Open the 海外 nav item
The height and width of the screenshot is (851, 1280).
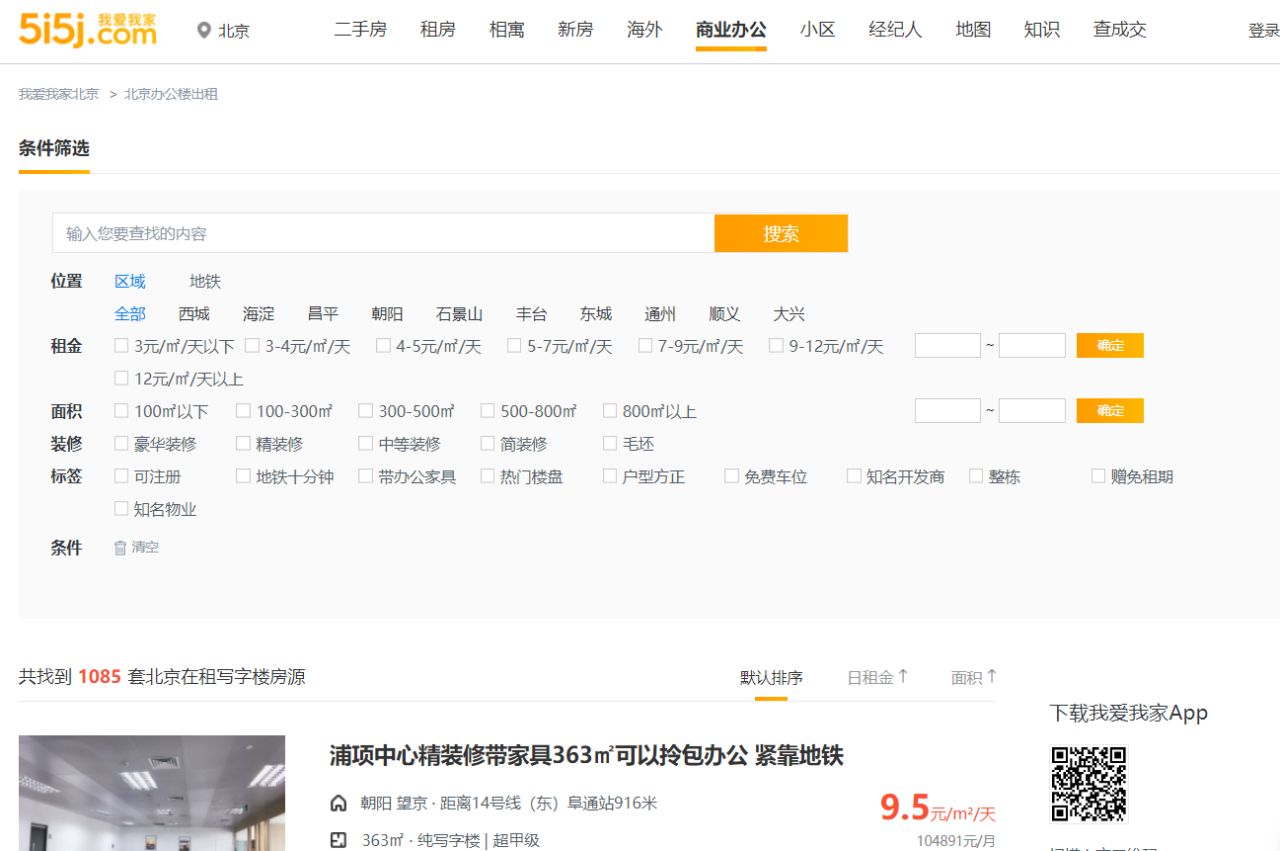tap(645, 30)
